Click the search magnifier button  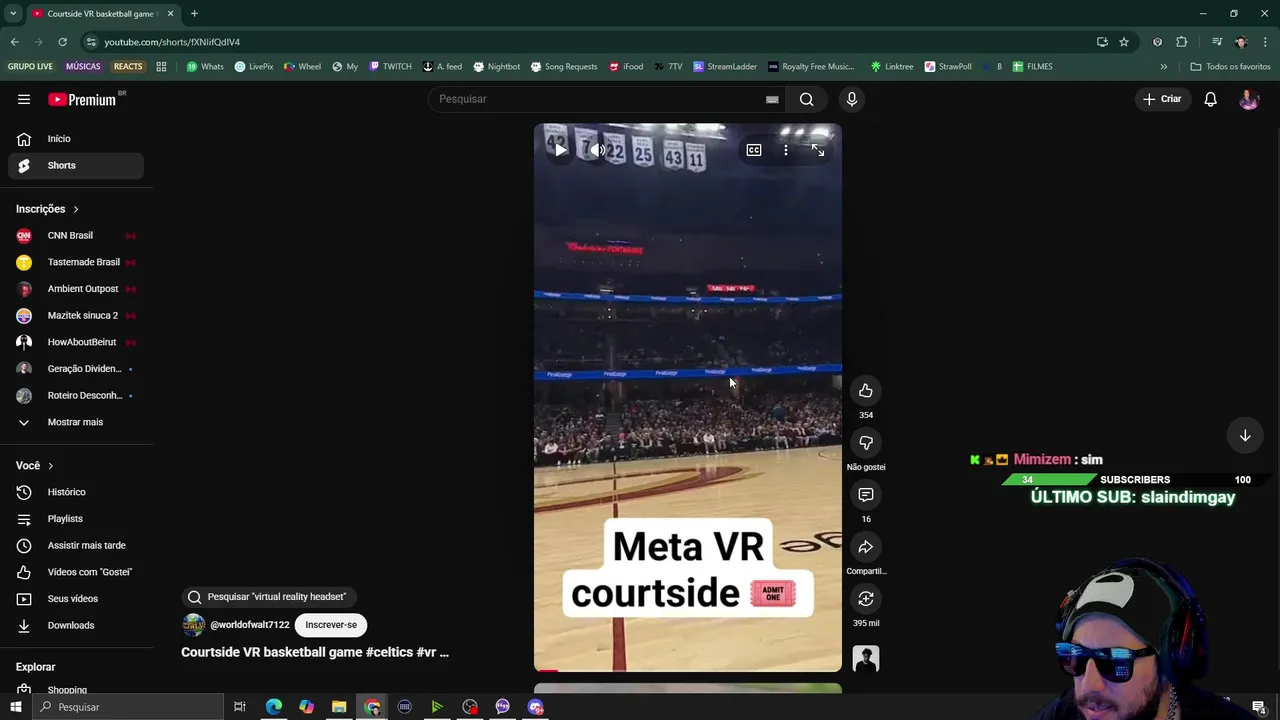tap(806, 99)
